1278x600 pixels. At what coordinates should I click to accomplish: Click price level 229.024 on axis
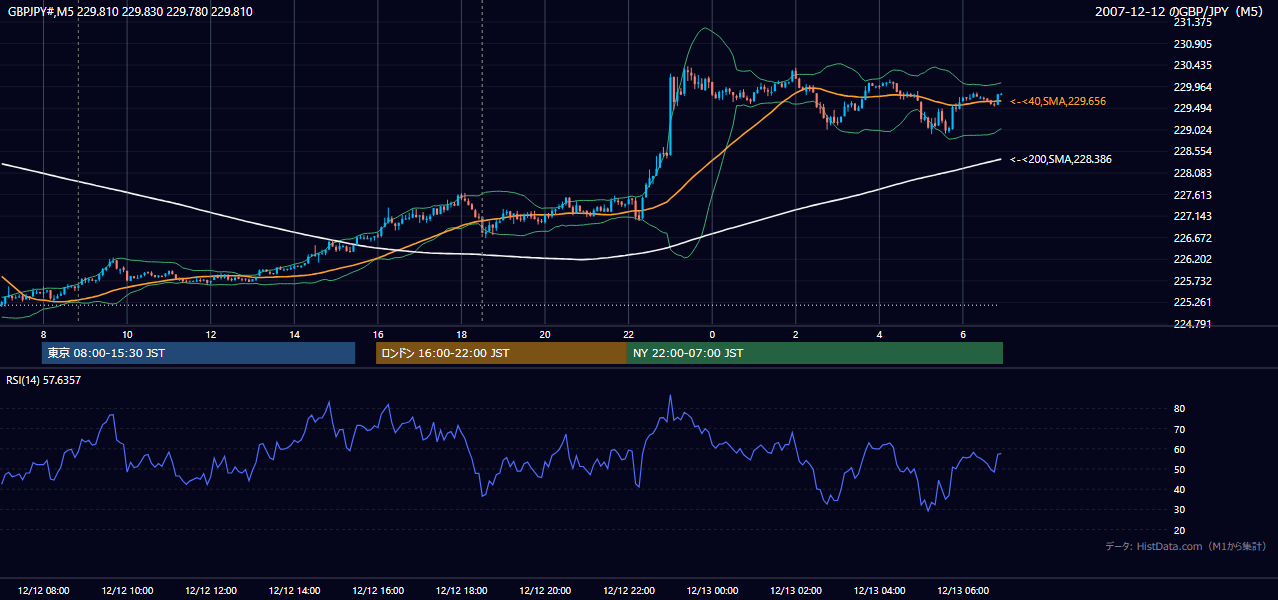click(1192, 130)
